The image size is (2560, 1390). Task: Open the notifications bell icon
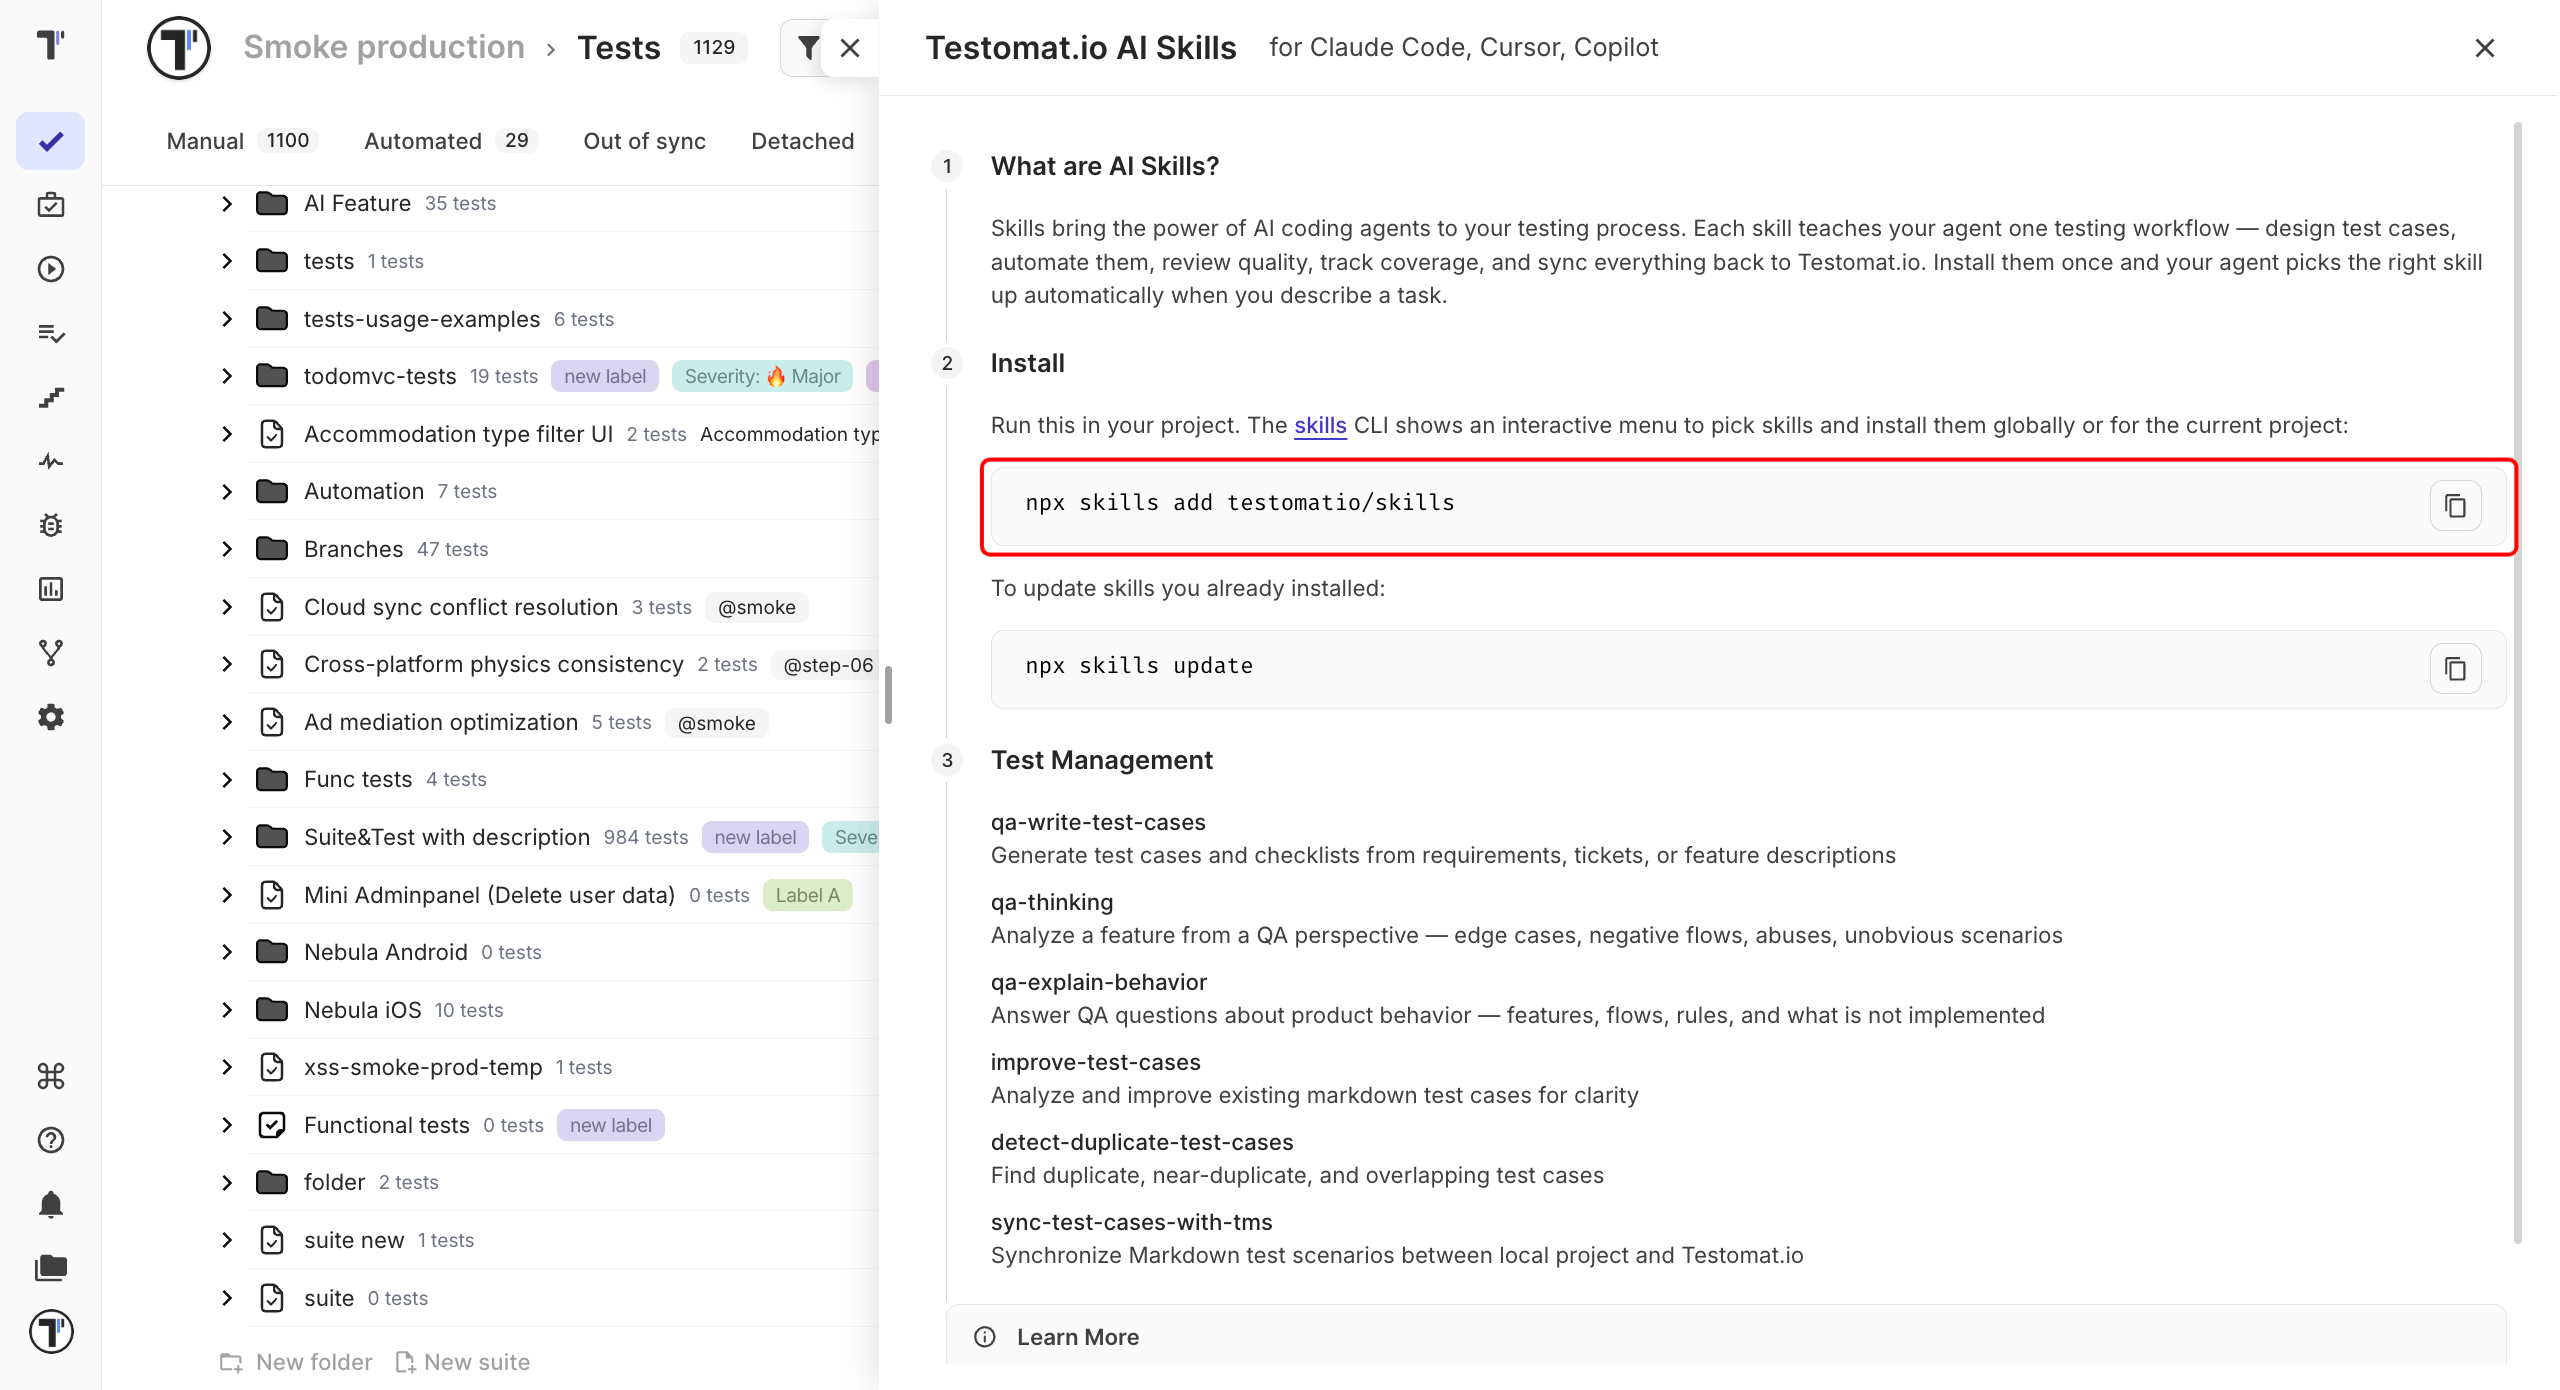(50, 1204)
